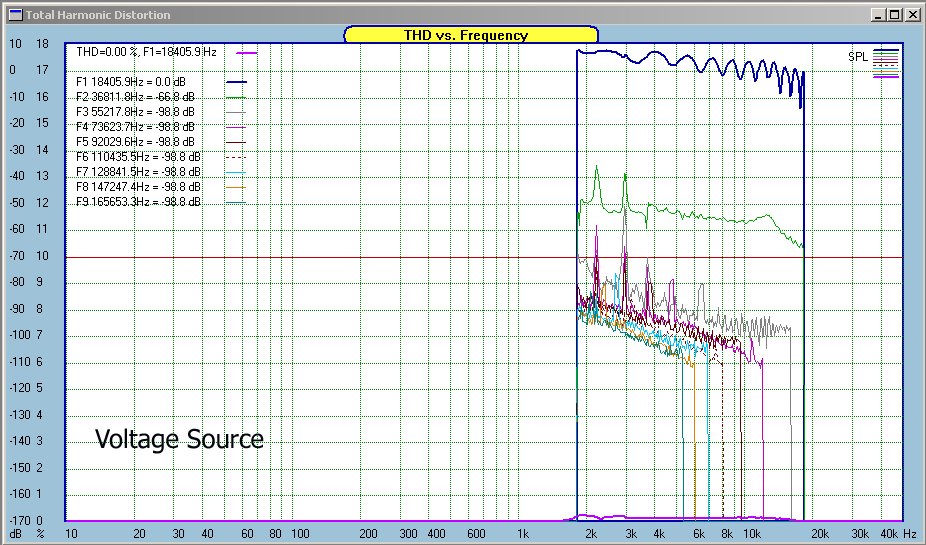Click the magenta THD legend line swatch

pos(246,53)
